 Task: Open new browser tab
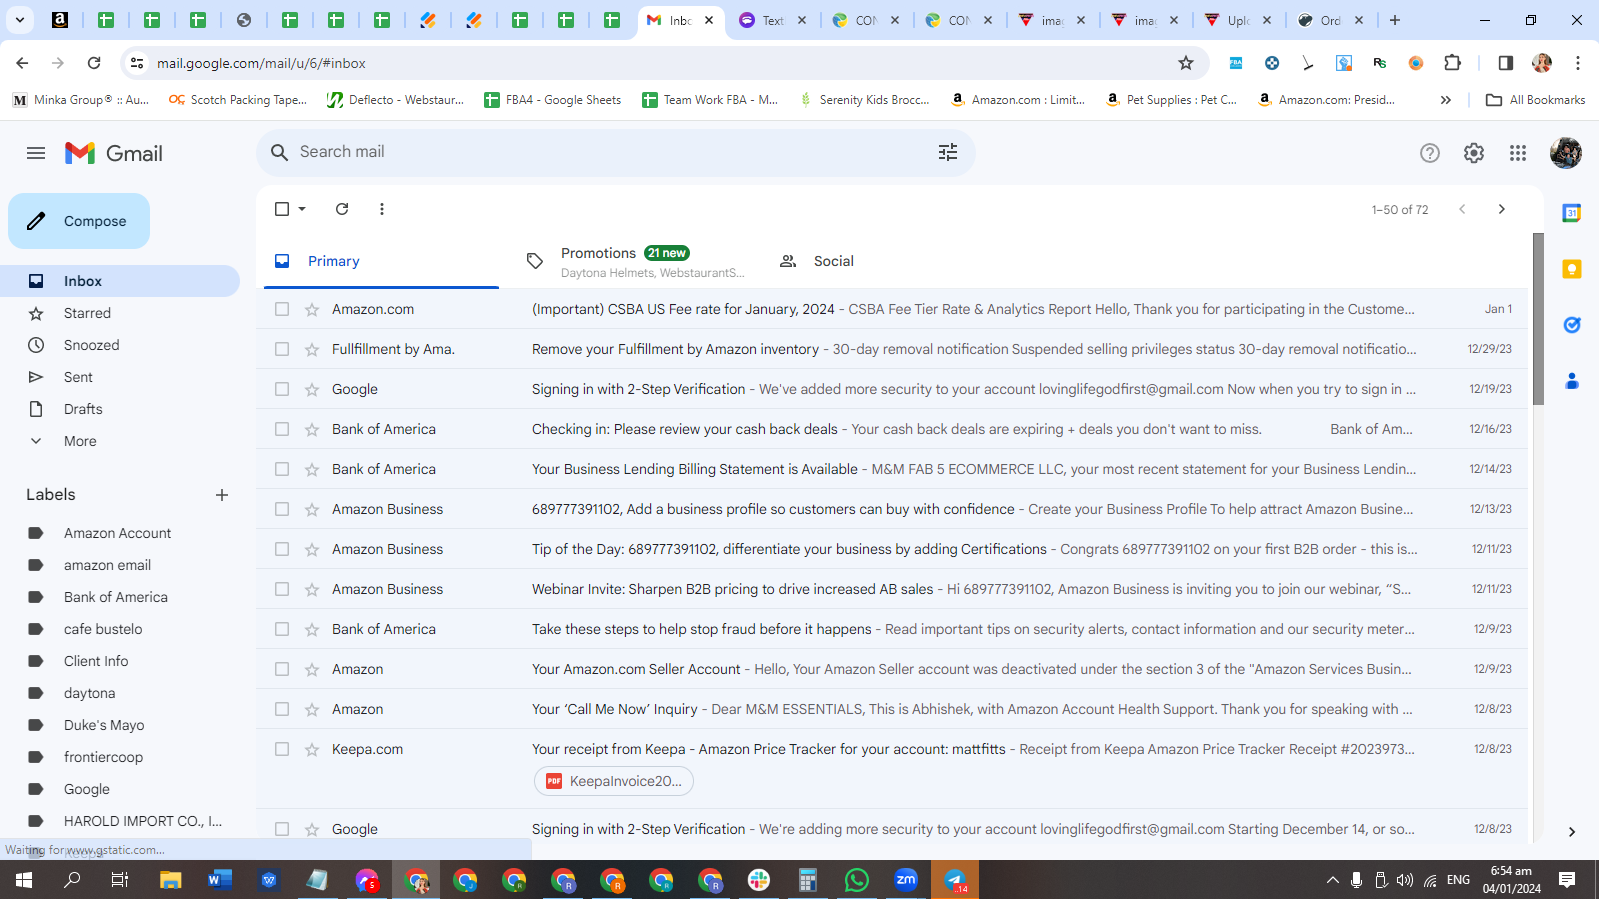[x=1395, y=20]
